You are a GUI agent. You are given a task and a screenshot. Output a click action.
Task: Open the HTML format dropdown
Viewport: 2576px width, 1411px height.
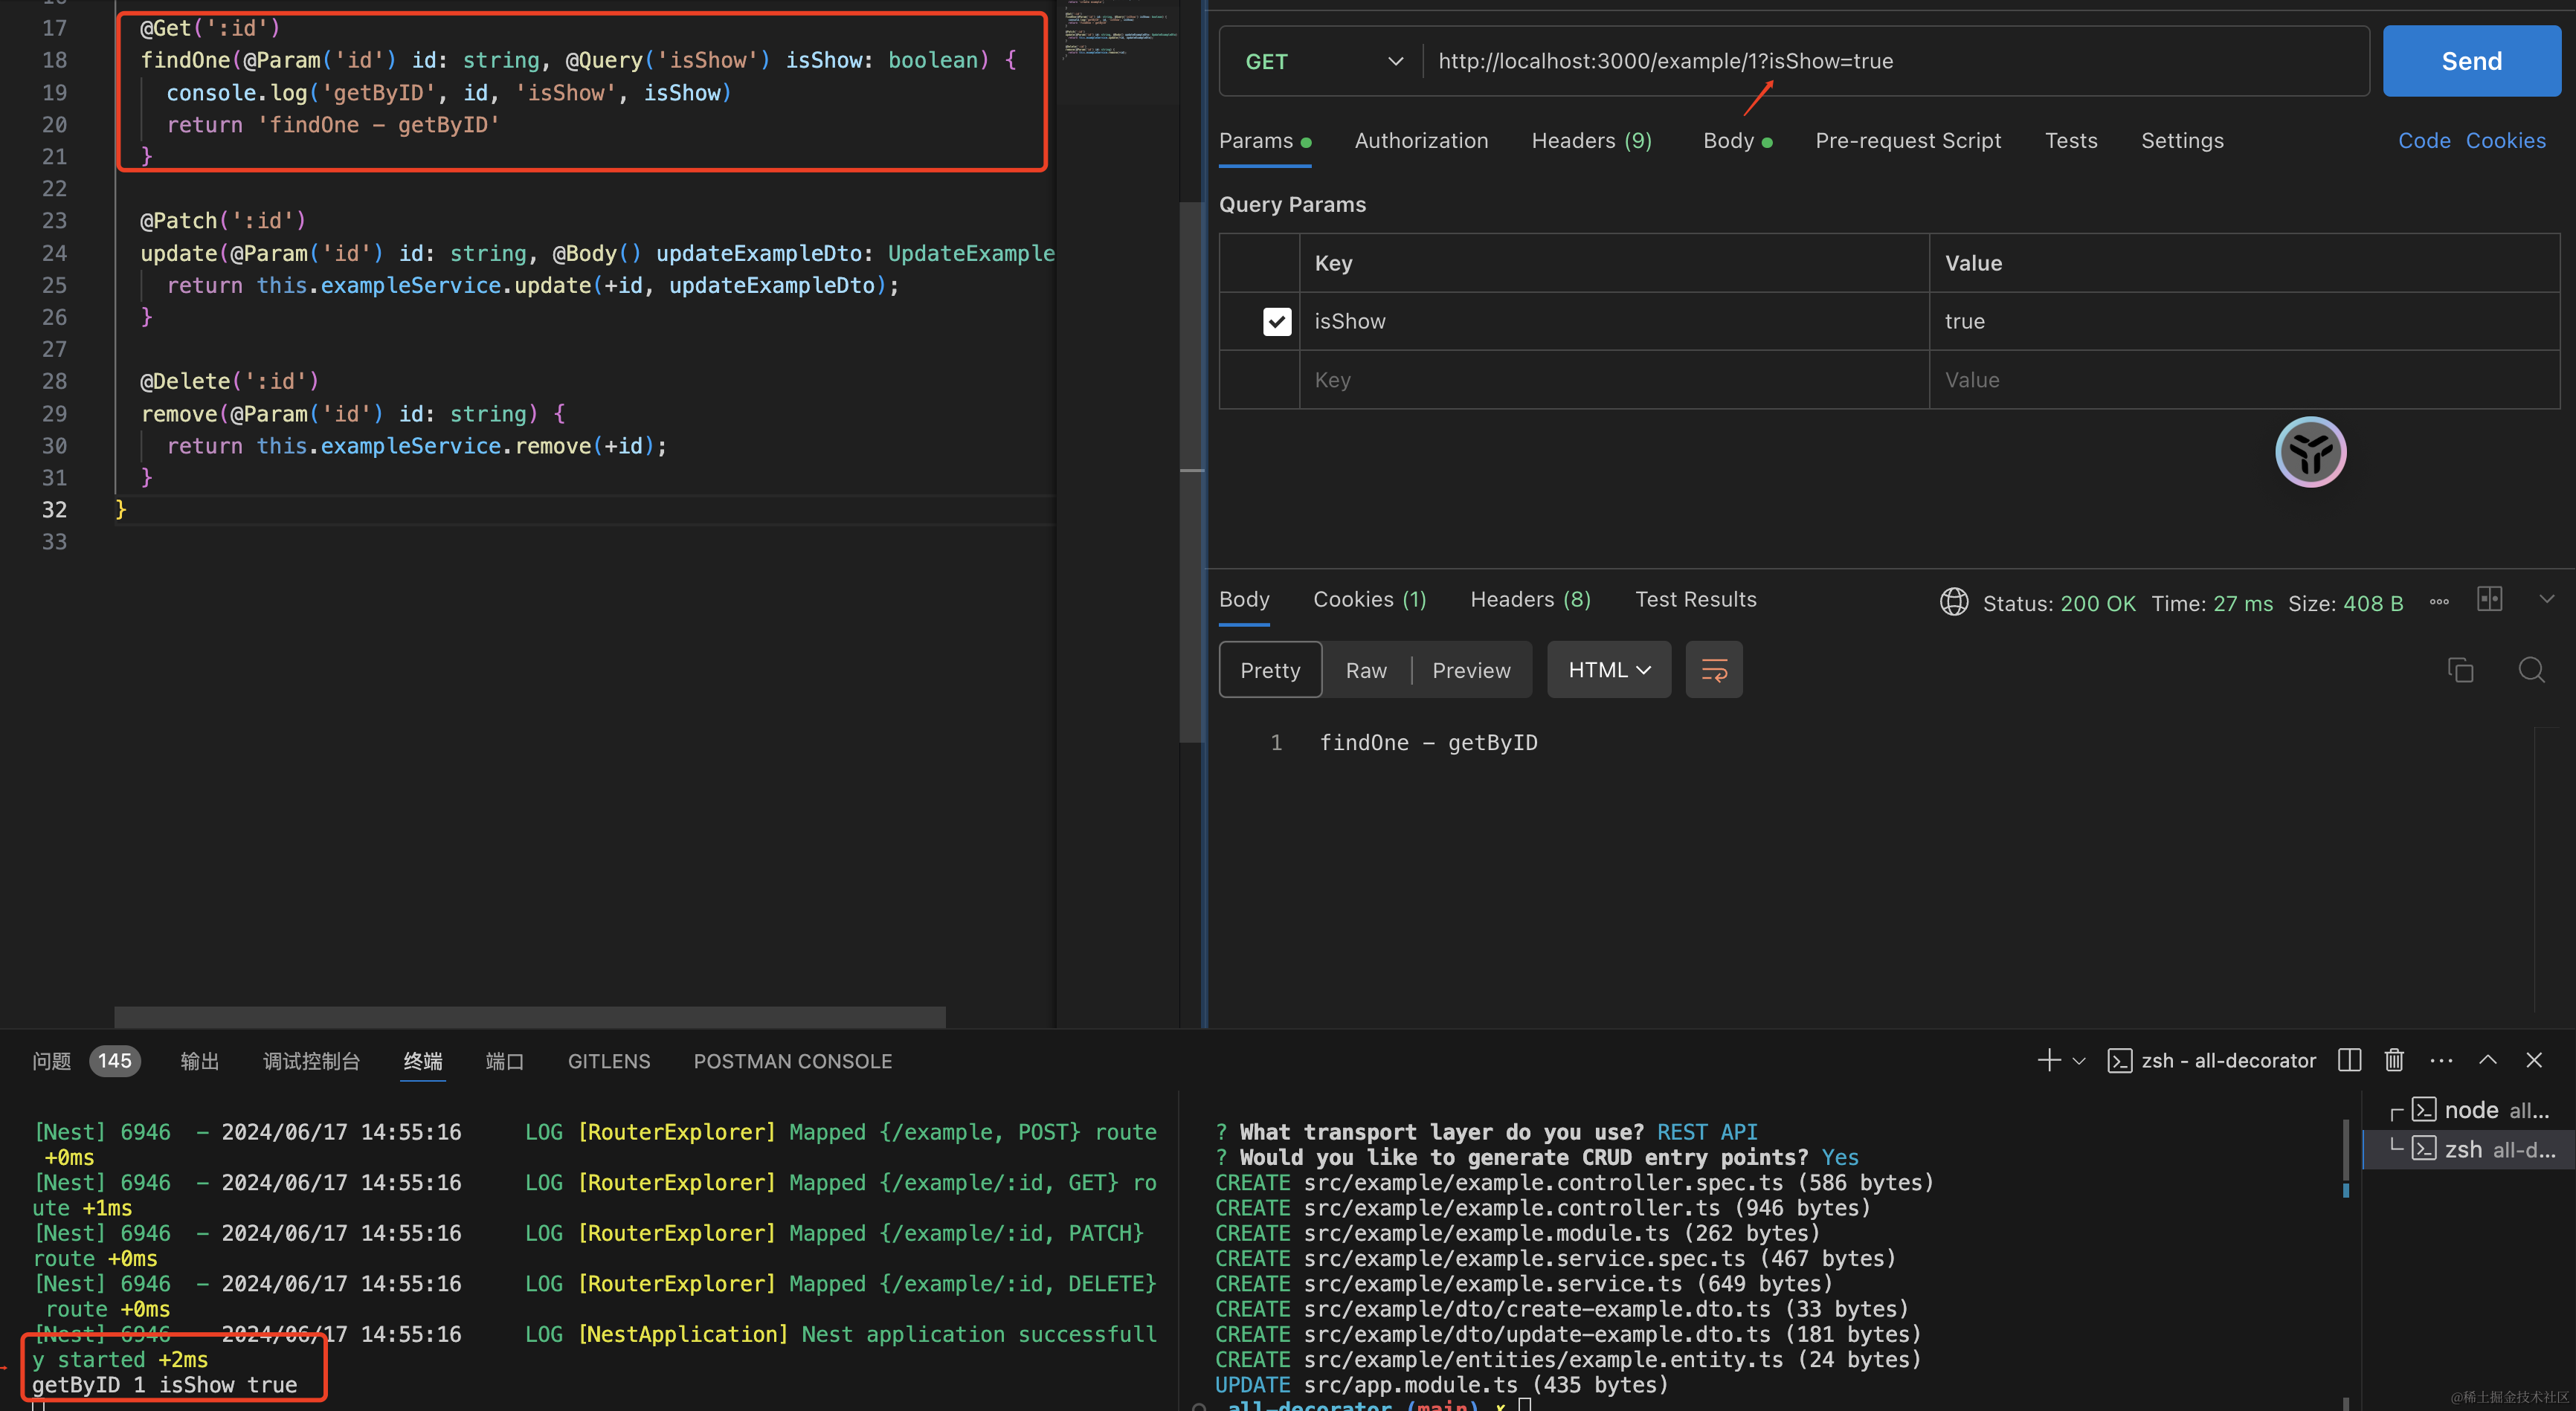[1608, 670]
